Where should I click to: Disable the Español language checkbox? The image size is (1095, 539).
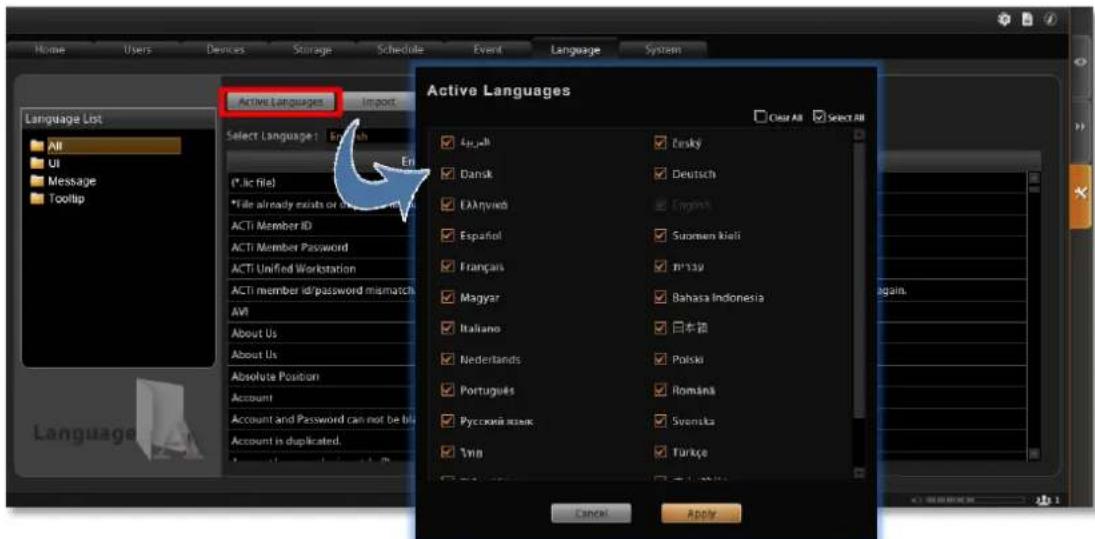[449, 235]
